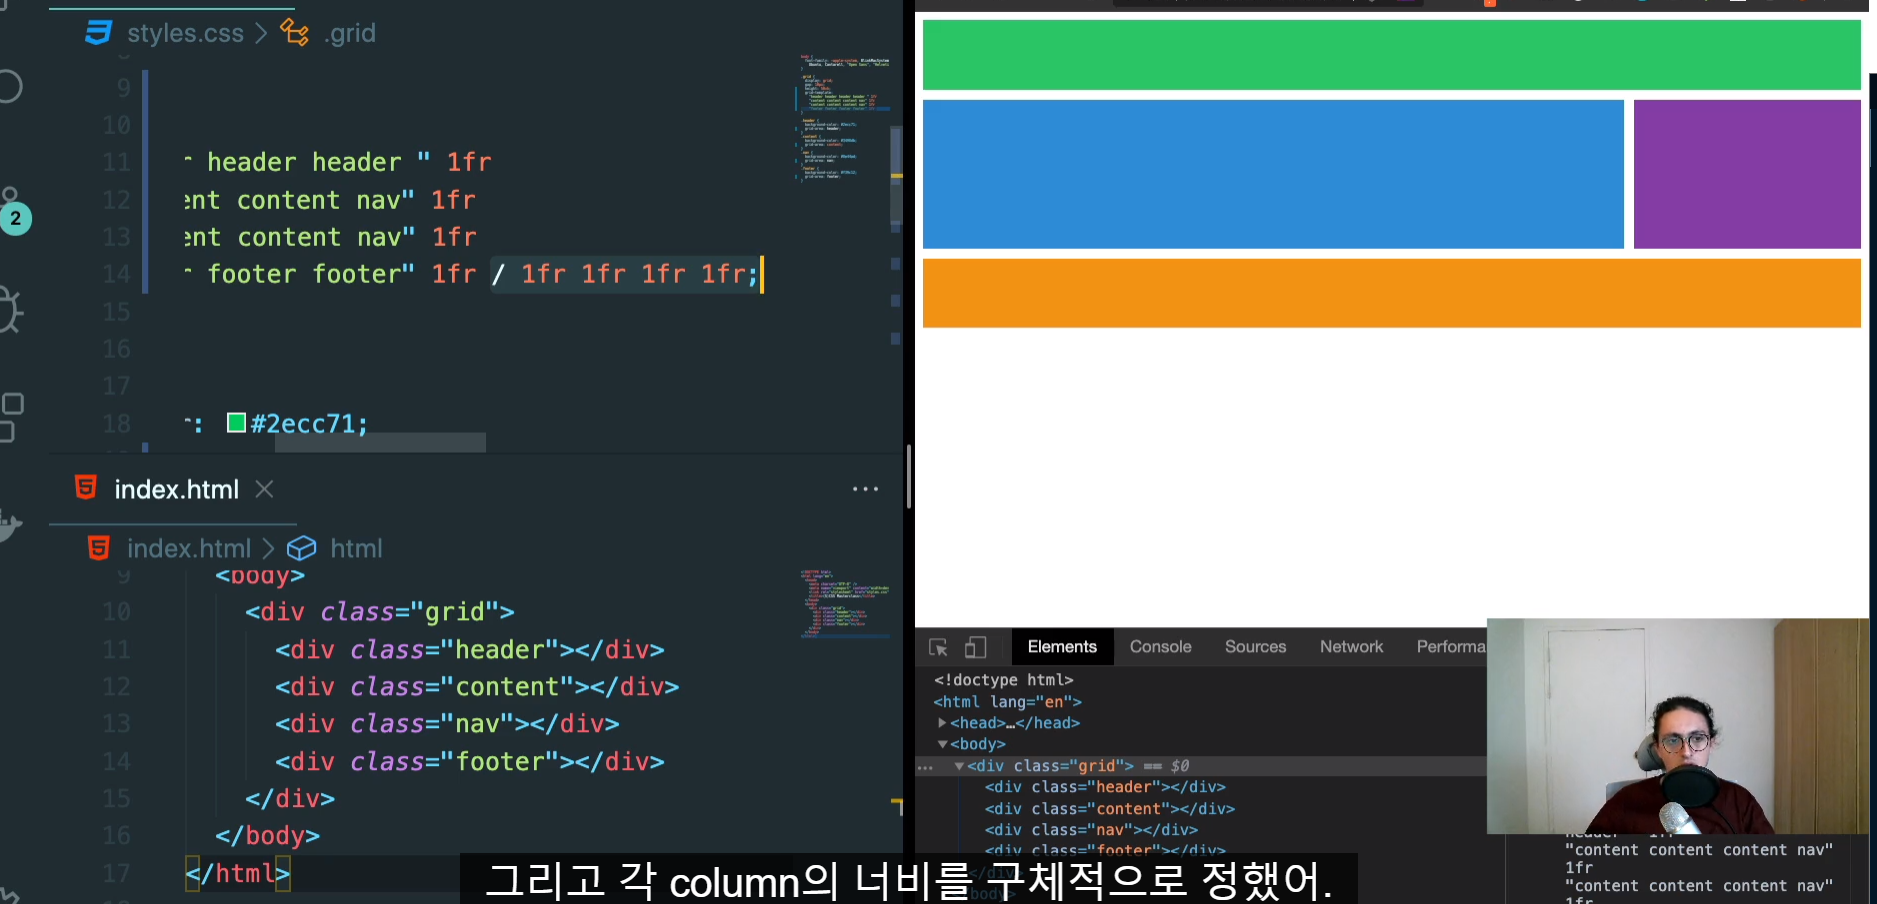Open the search icon in activity bar
Image resolution: width=1877 pixels, height=904 pixels.
coord(10,87)
